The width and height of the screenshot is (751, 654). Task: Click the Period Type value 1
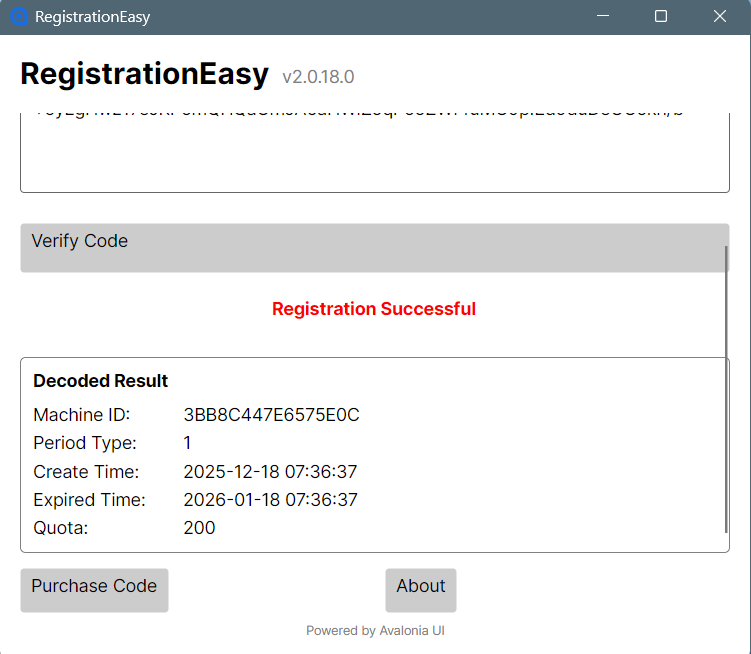point(188,443)
